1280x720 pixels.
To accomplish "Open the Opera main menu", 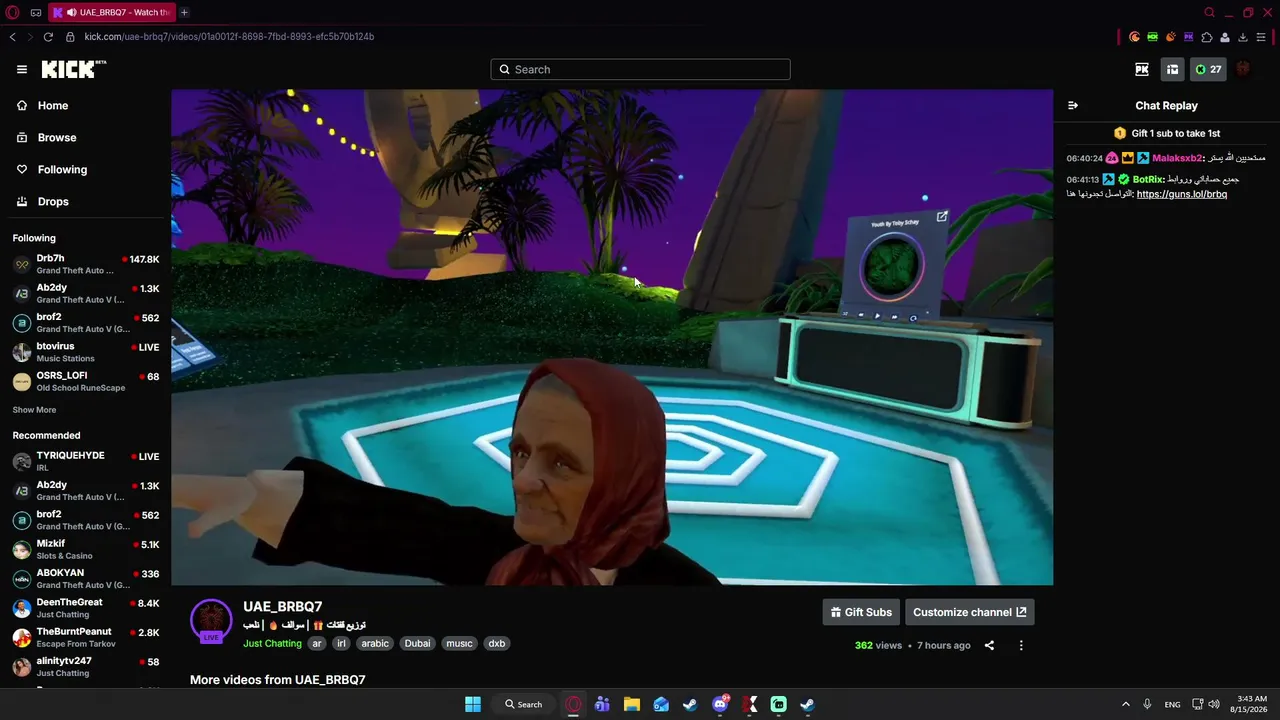I will coord(12,12).
